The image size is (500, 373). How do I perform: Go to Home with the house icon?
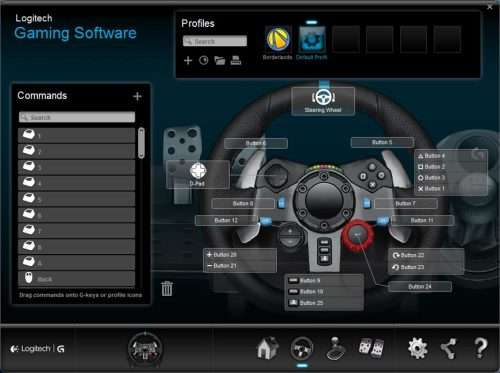[x=268, y=348]
